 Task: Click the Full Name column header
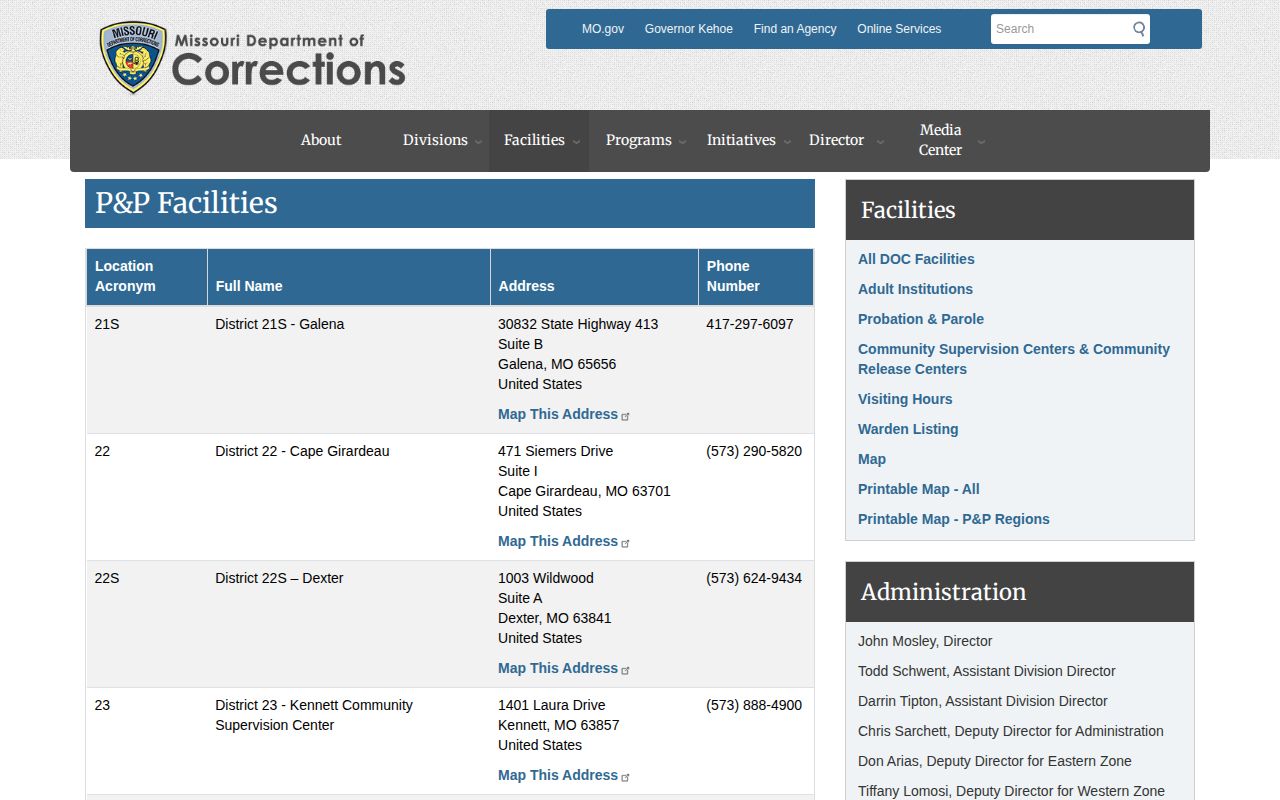(x=349, y=277)
